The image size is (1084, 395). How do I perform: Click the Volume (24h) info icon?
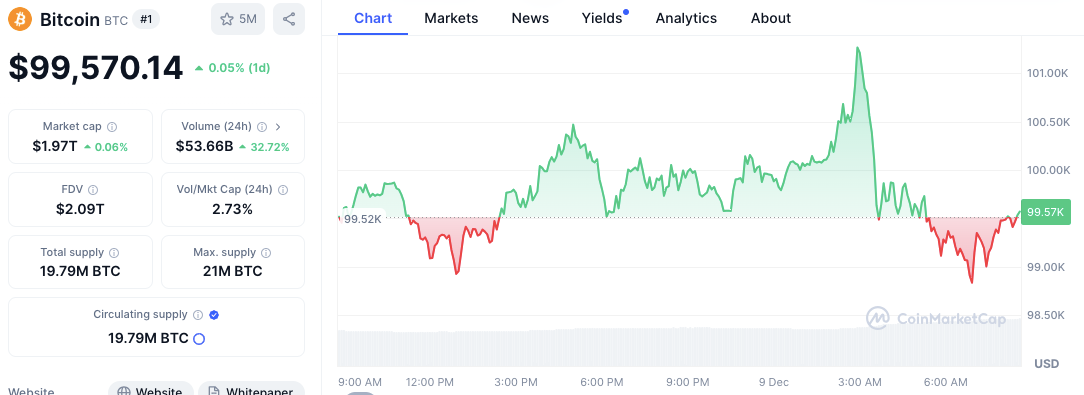click(262, 127)
